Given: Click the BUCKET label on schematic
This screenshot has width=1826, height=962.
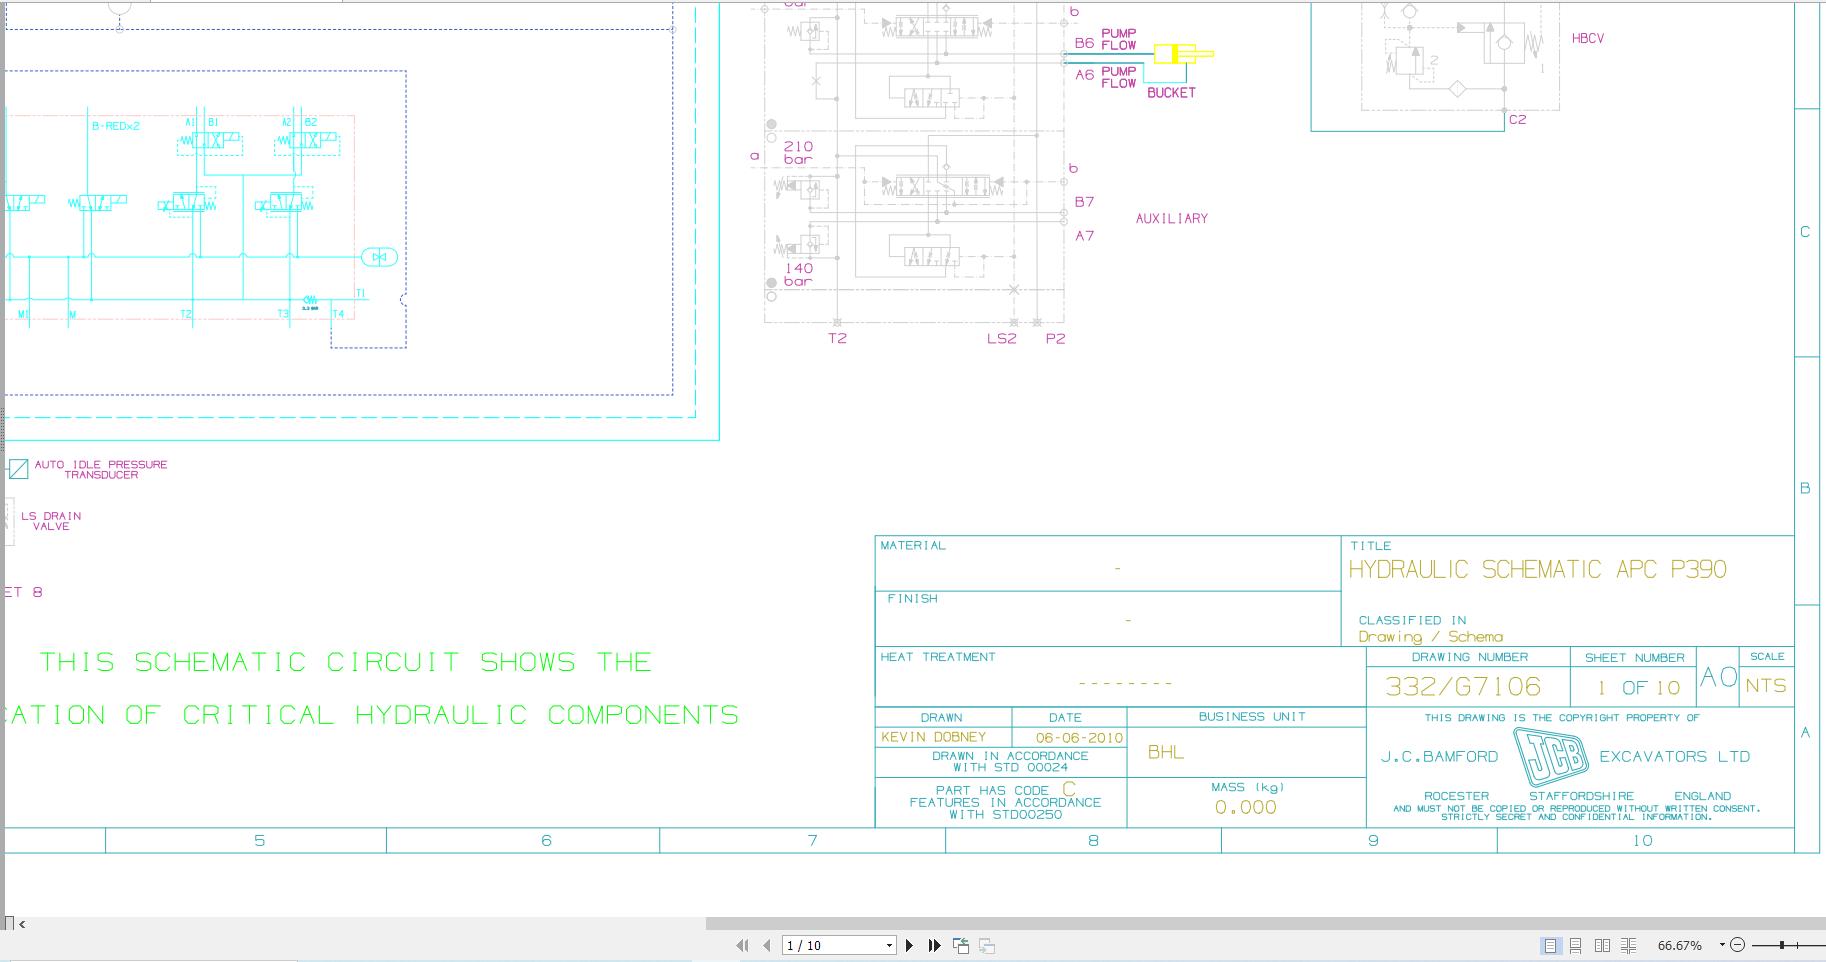Looking at the screenshot, I should point(1171,92).
